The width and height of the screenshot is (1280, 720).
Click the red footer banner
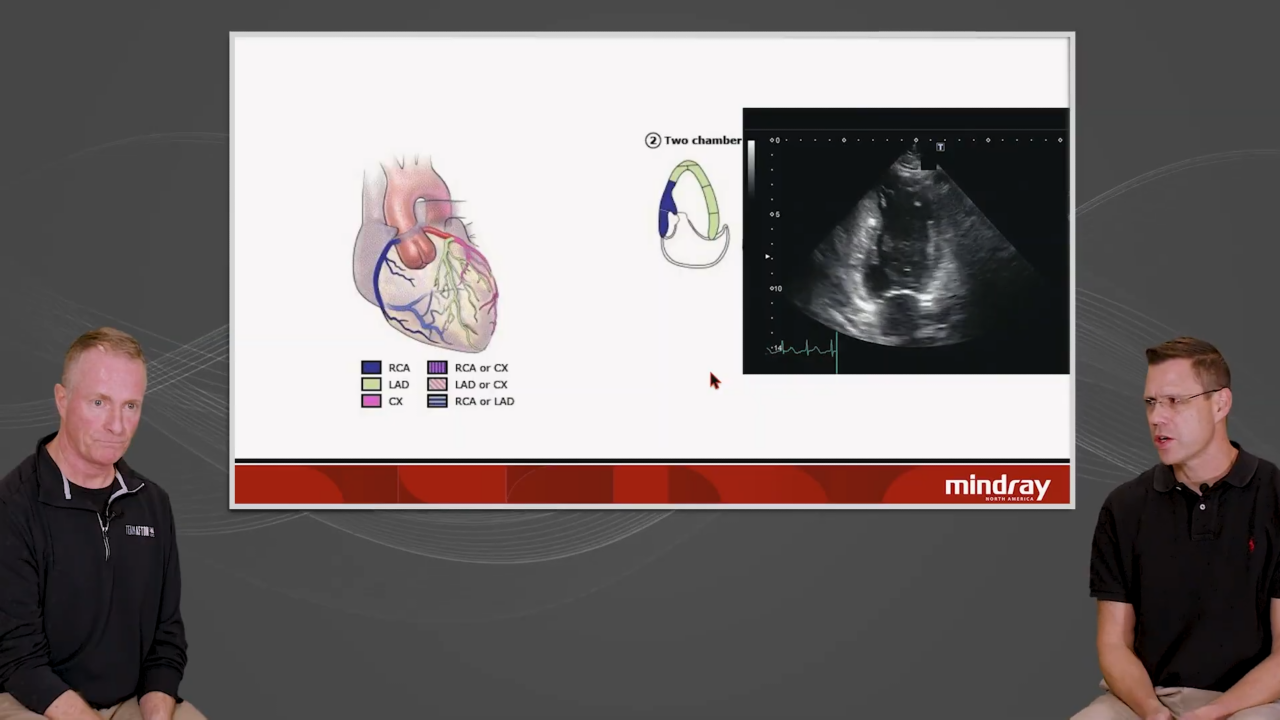click(x=600, y=485)
